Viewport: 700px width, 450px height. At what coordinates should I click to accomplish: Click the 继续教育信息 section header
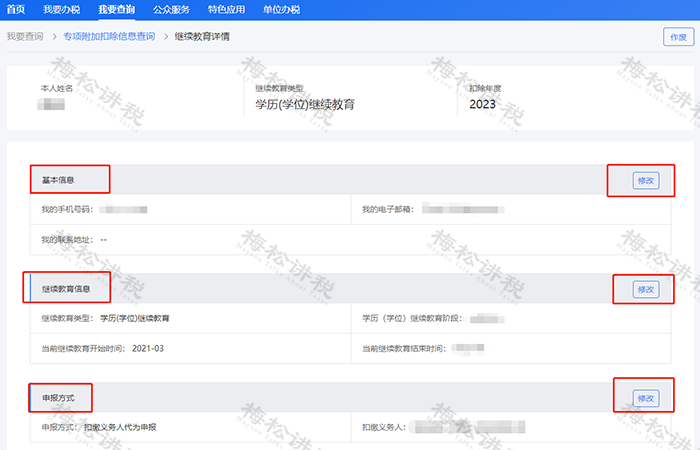tap(66, 290)
